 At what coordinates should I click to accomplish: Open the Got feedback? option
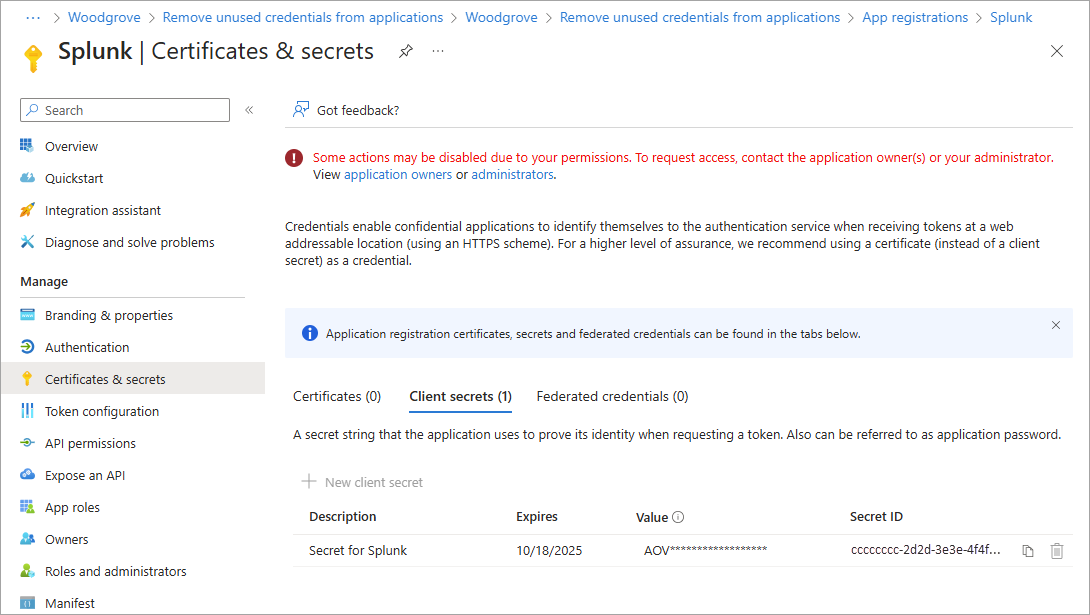point(346,110)
